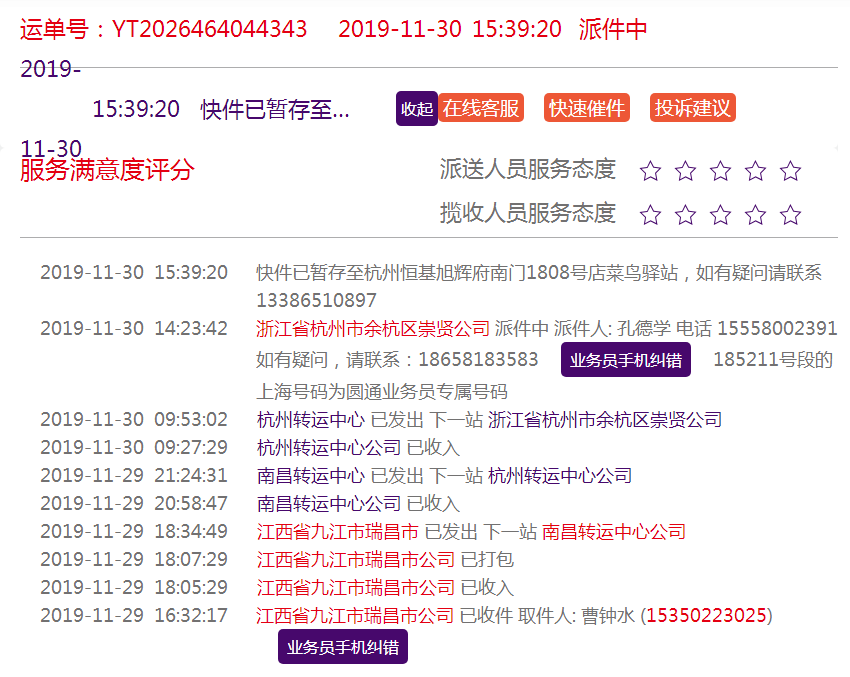Rate 派送人员服务态度 two stars
Screen dimensions: 850x677
click(685, 171)
